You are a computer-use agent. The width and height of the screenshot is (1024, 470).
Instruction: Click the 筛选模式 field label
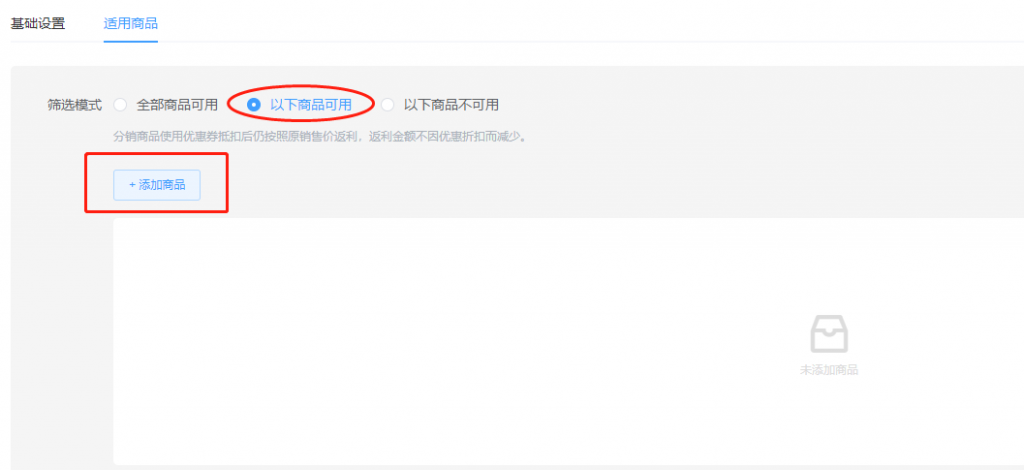[74, 105]
